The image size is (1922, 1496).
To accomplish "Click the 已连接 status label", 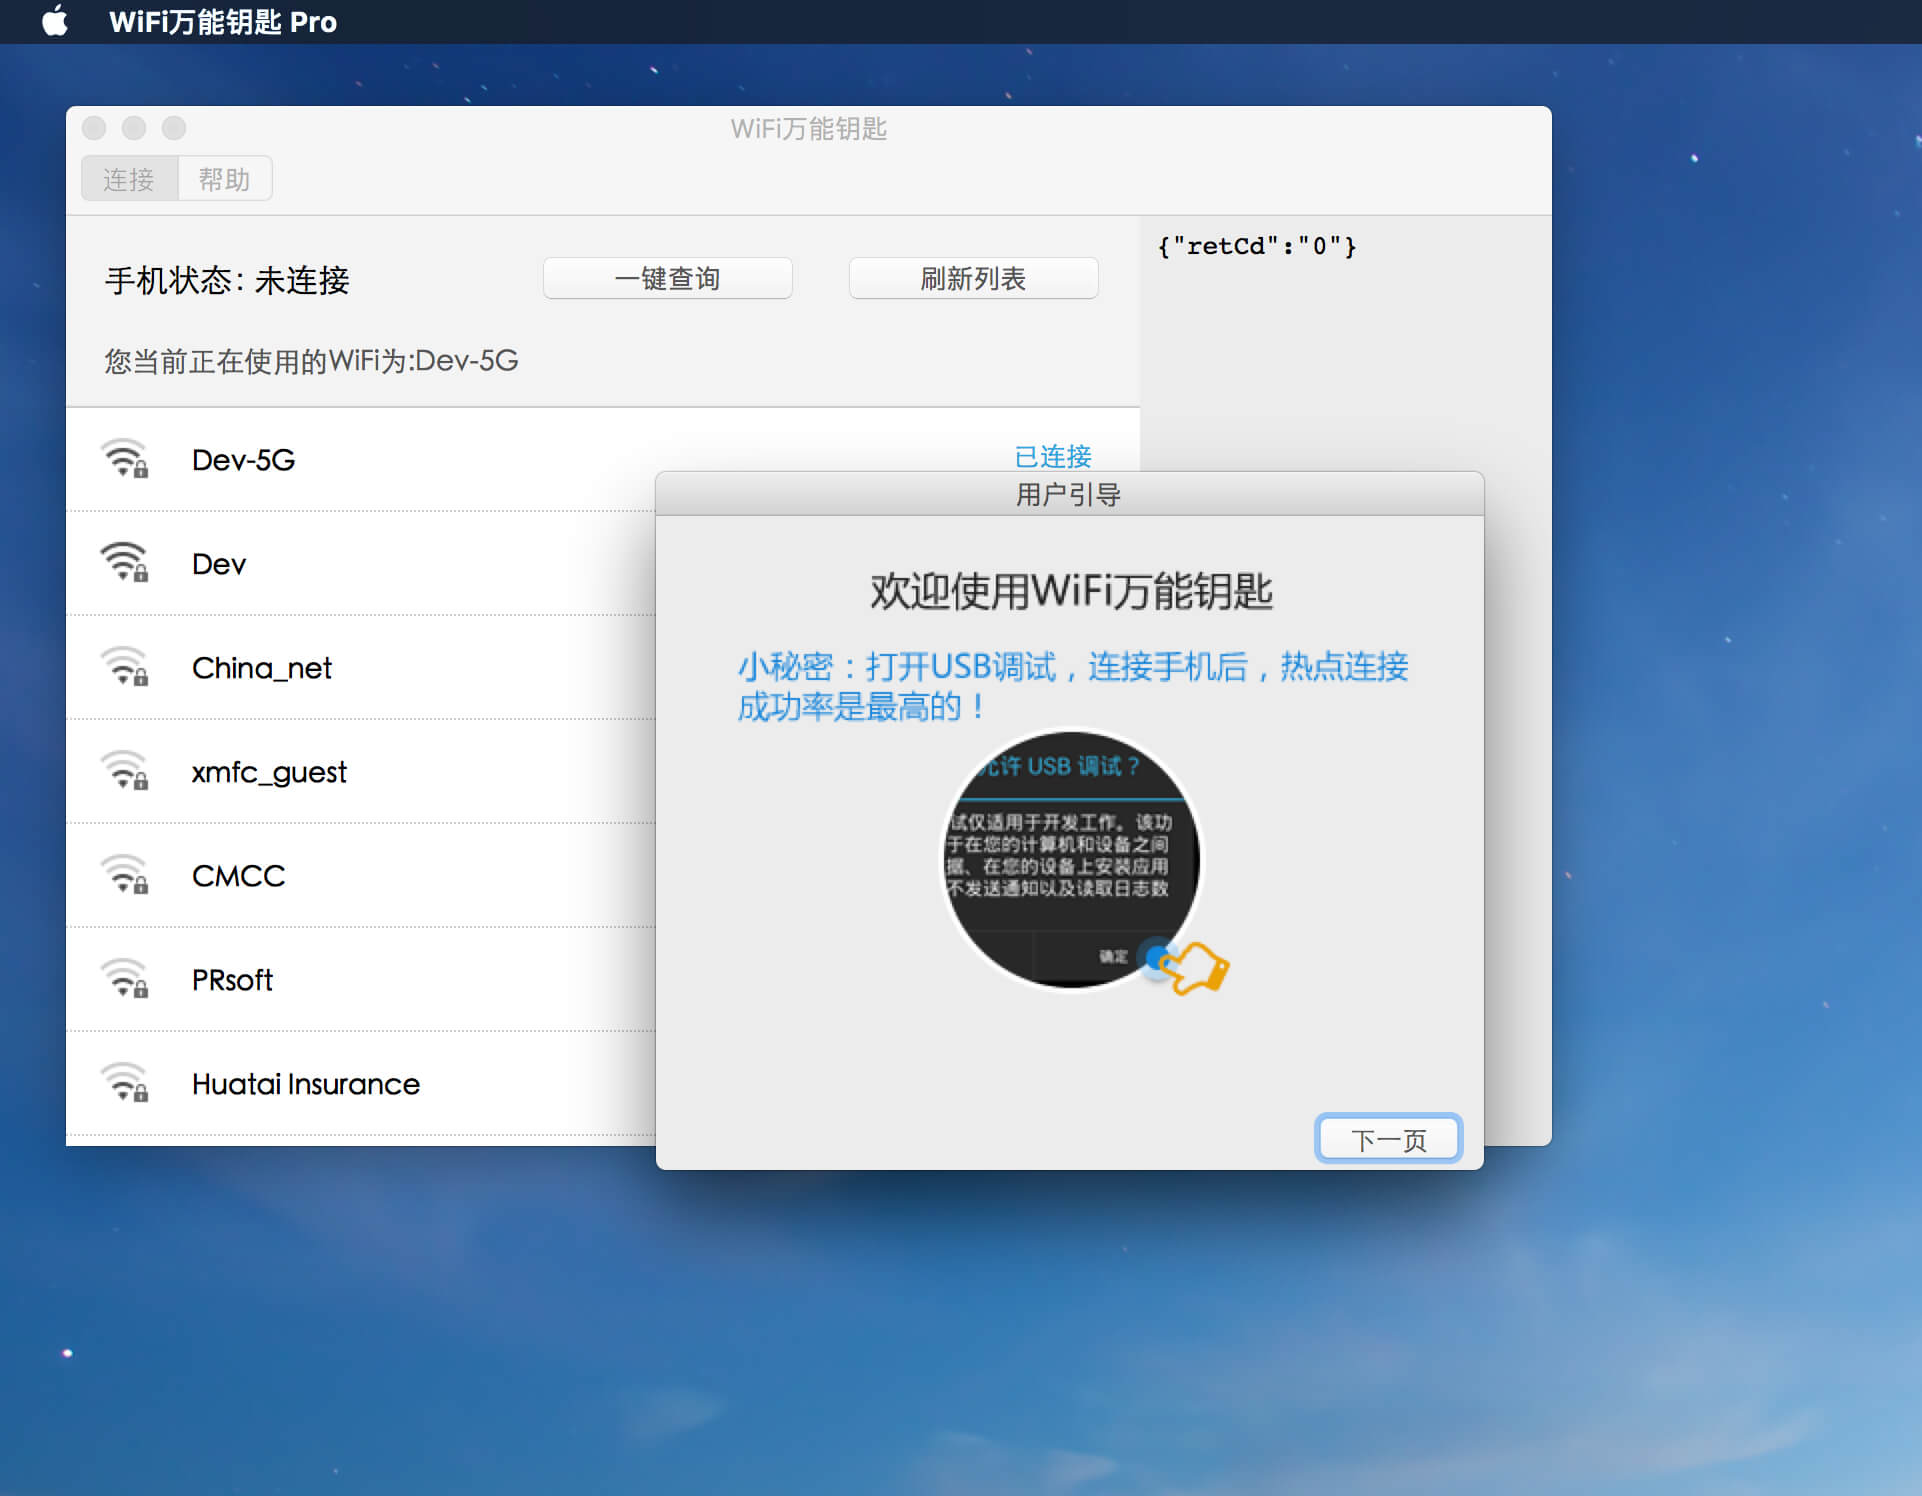I will click(1053, 456).
